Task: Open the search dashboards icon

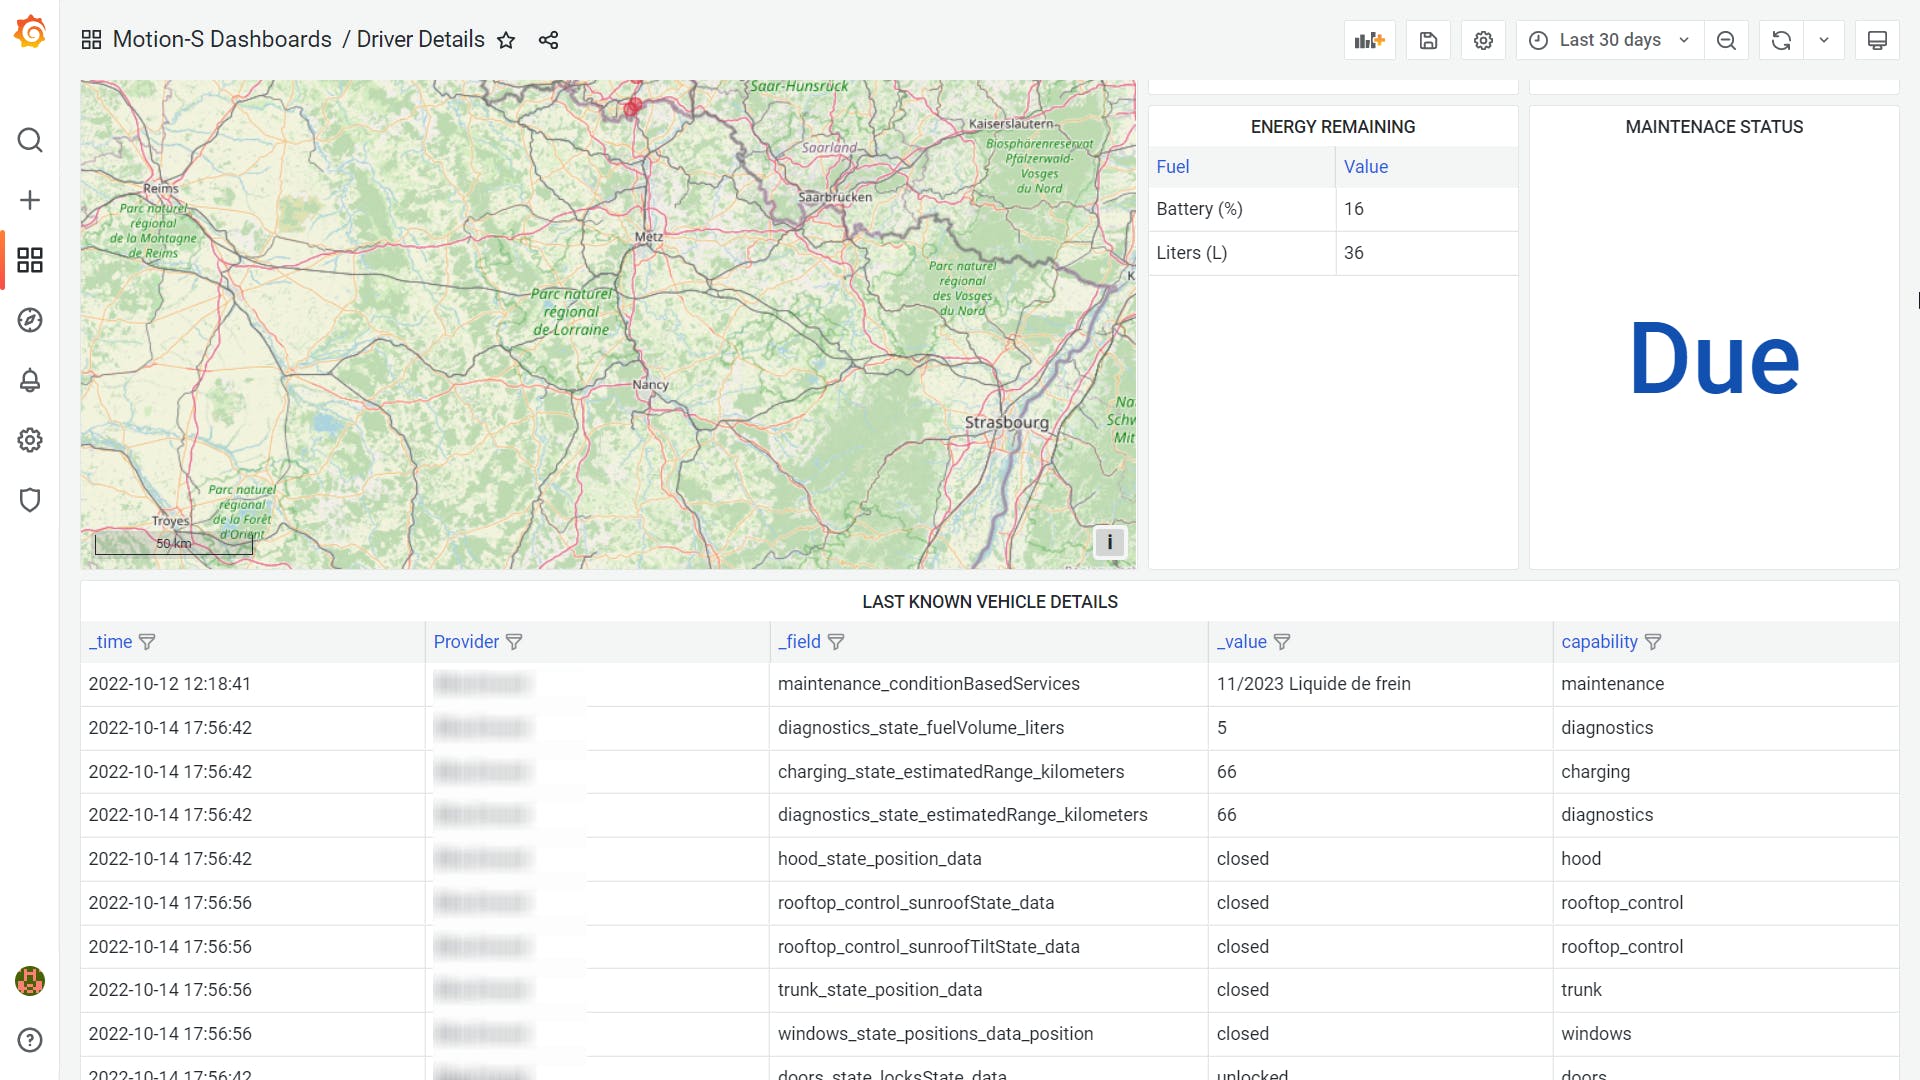Action: [x=30, y=140]
